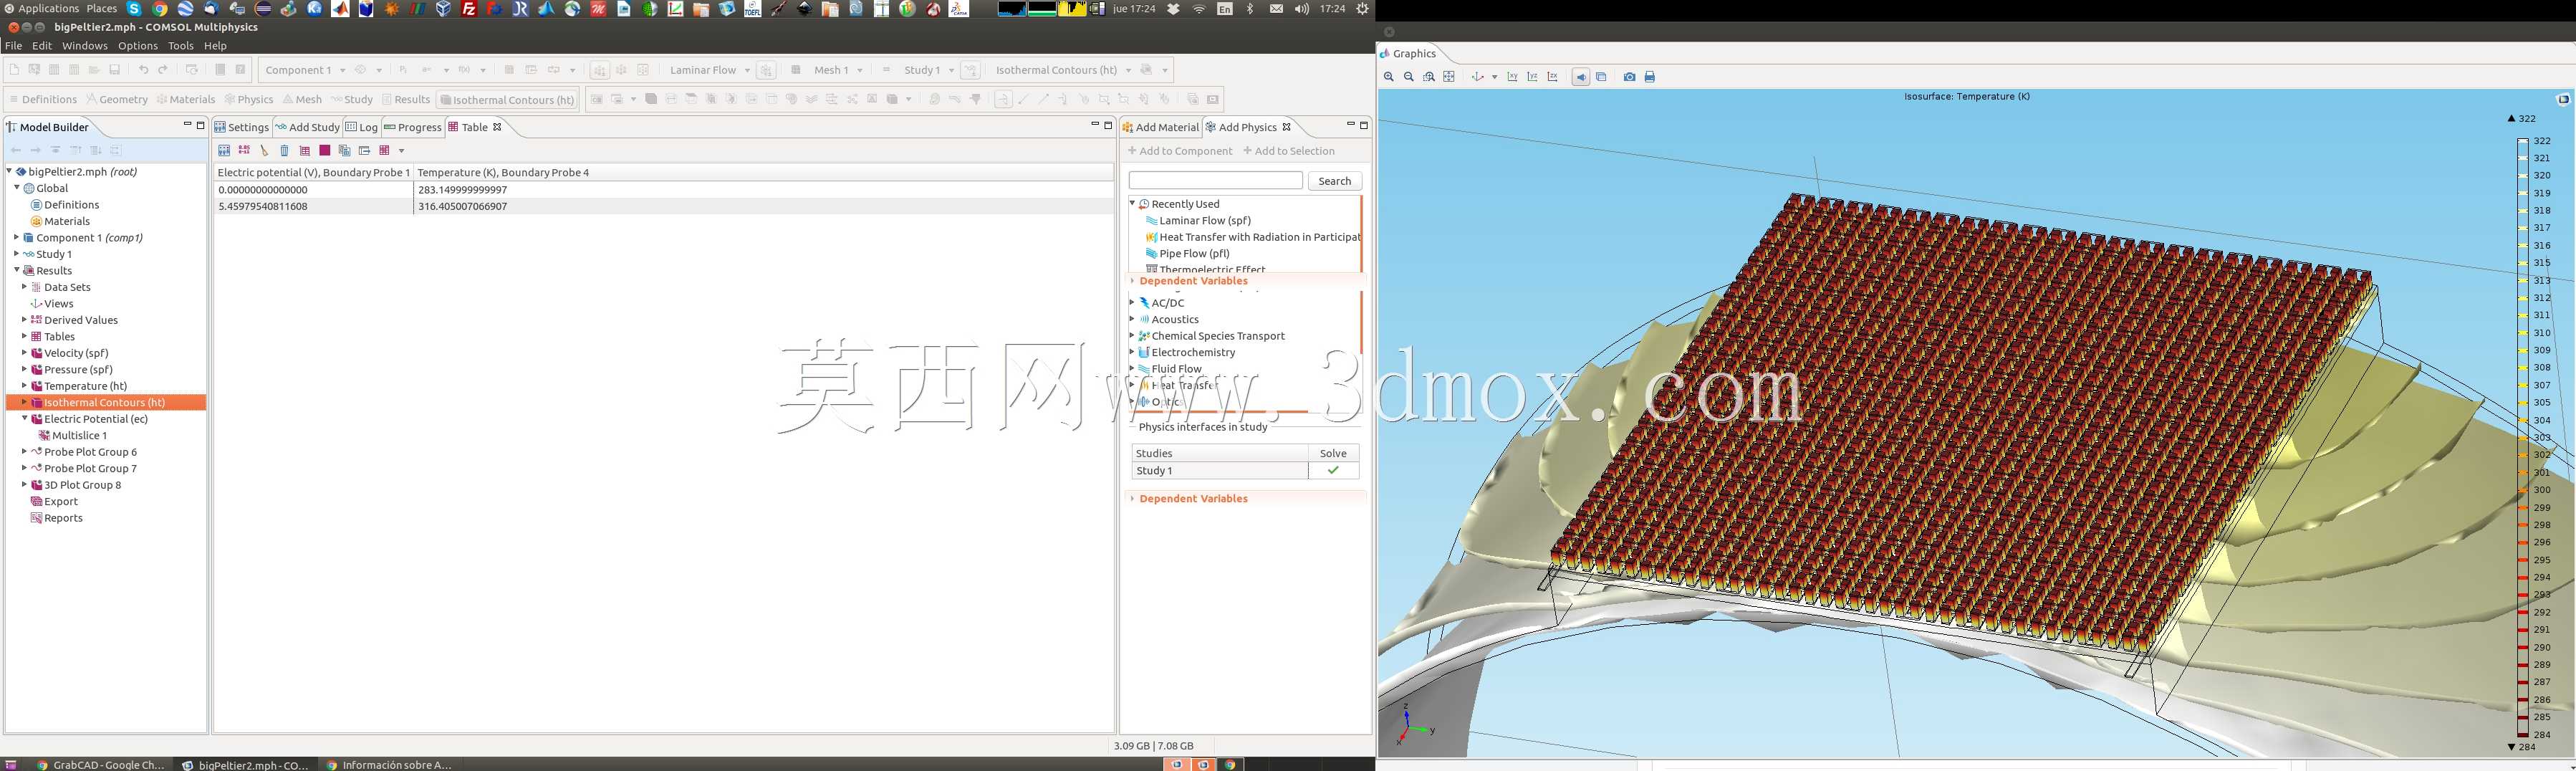Click the Results ribbon button
The width and height of the screenshot is (2576, 771).
tap(406, 99)
